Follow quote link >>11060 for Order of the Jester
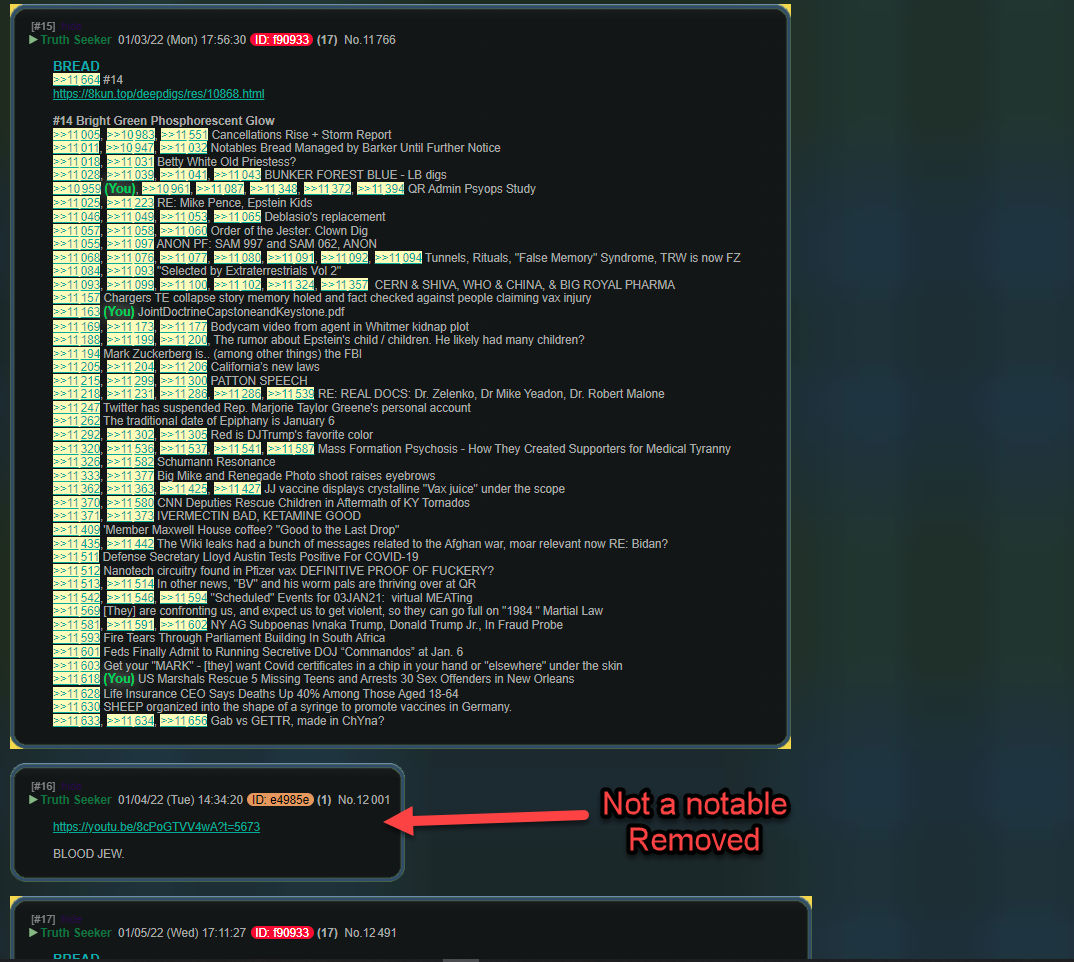The width and height of the screenshot is (1074, 962). click(184, 231)
